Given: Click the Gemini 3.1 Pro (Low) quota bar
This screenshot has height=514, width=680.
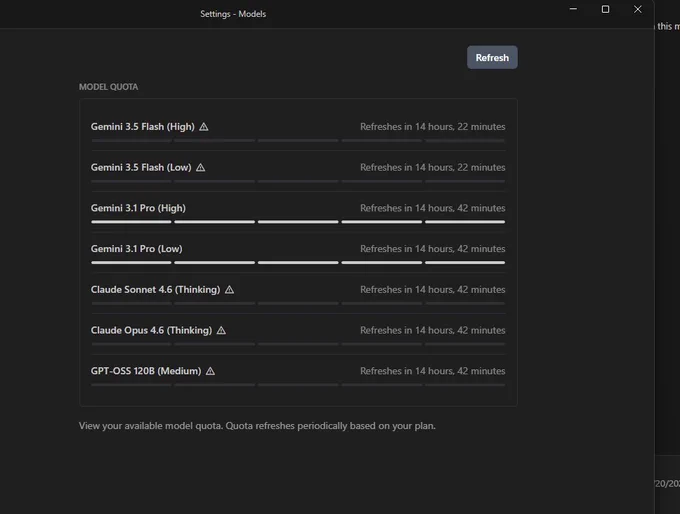Looking at the screenshot, I should (298, 262).
